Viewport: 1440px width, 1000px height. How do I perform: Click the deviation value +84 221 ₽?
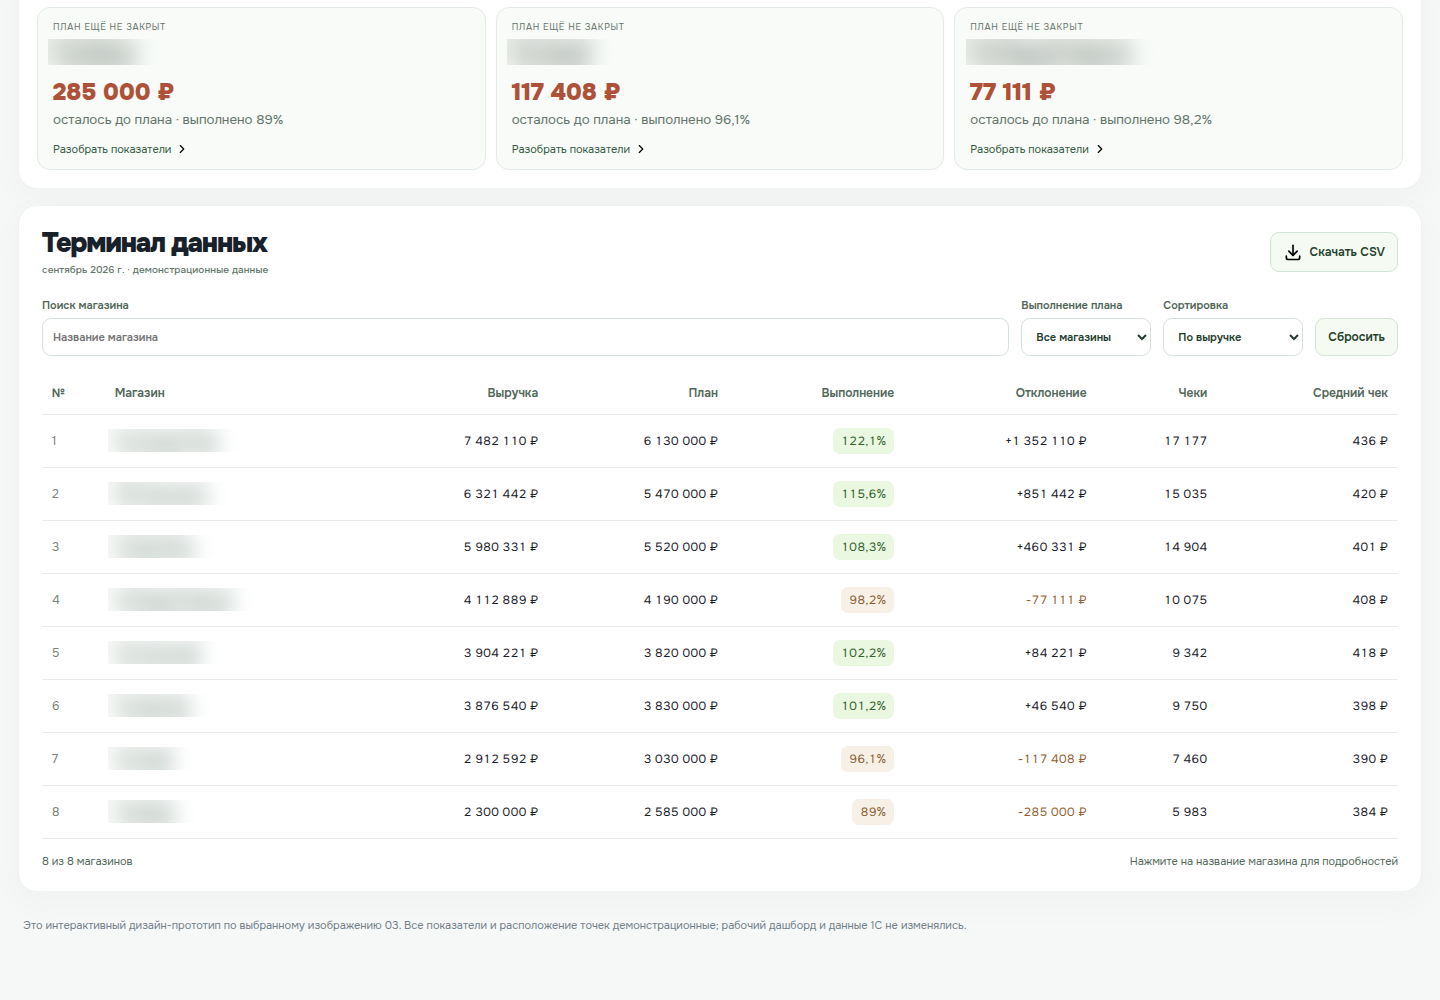click(x=1056, y=653)
